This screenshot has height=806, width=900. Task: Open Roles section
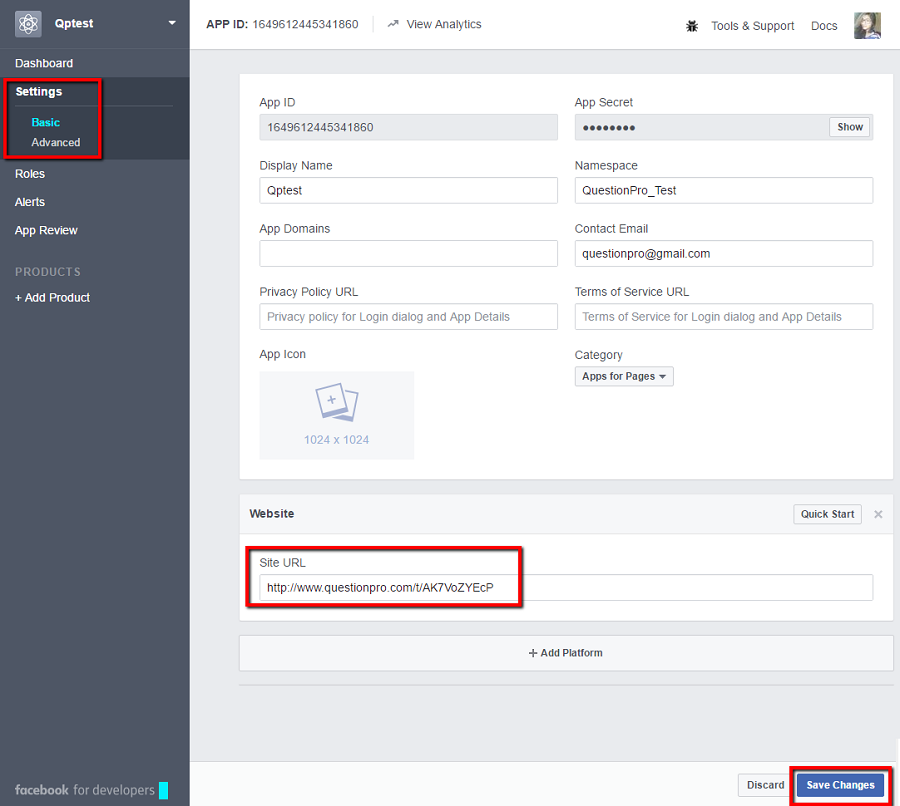[x=30, y=174]
